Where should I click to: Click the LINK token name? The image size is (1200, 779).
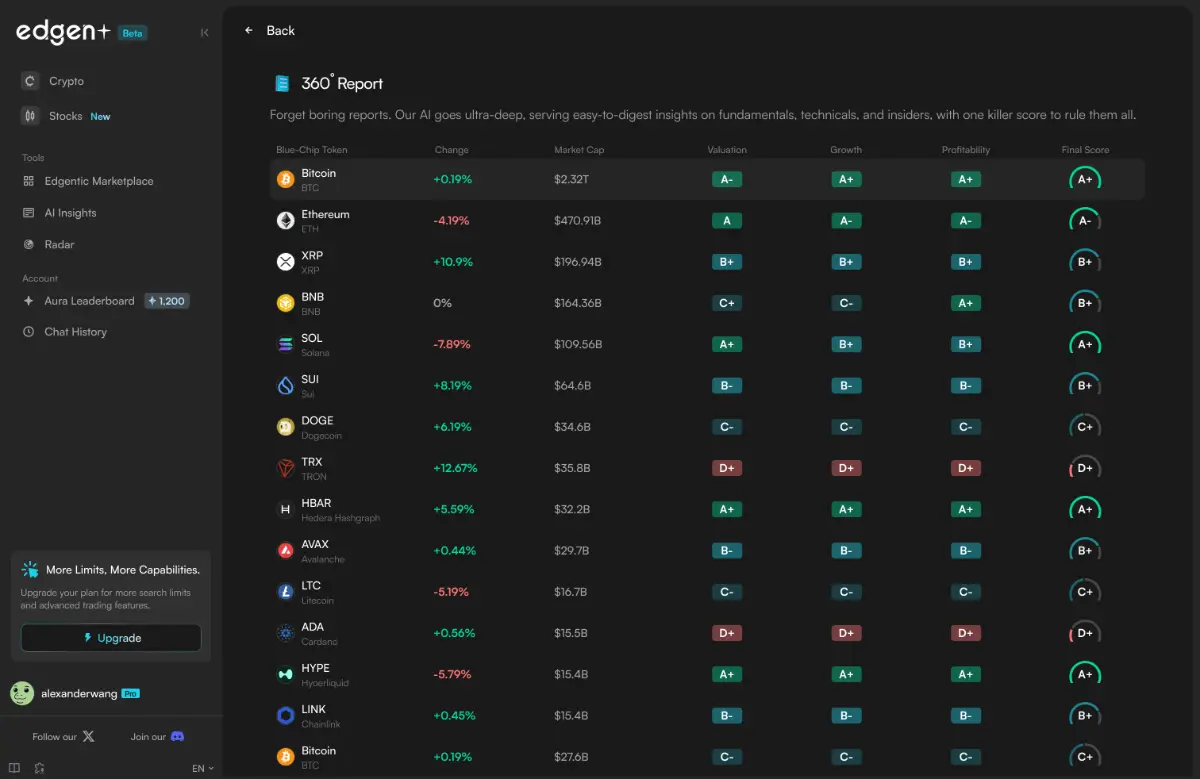pyautogui.click(x=313, y=709)
